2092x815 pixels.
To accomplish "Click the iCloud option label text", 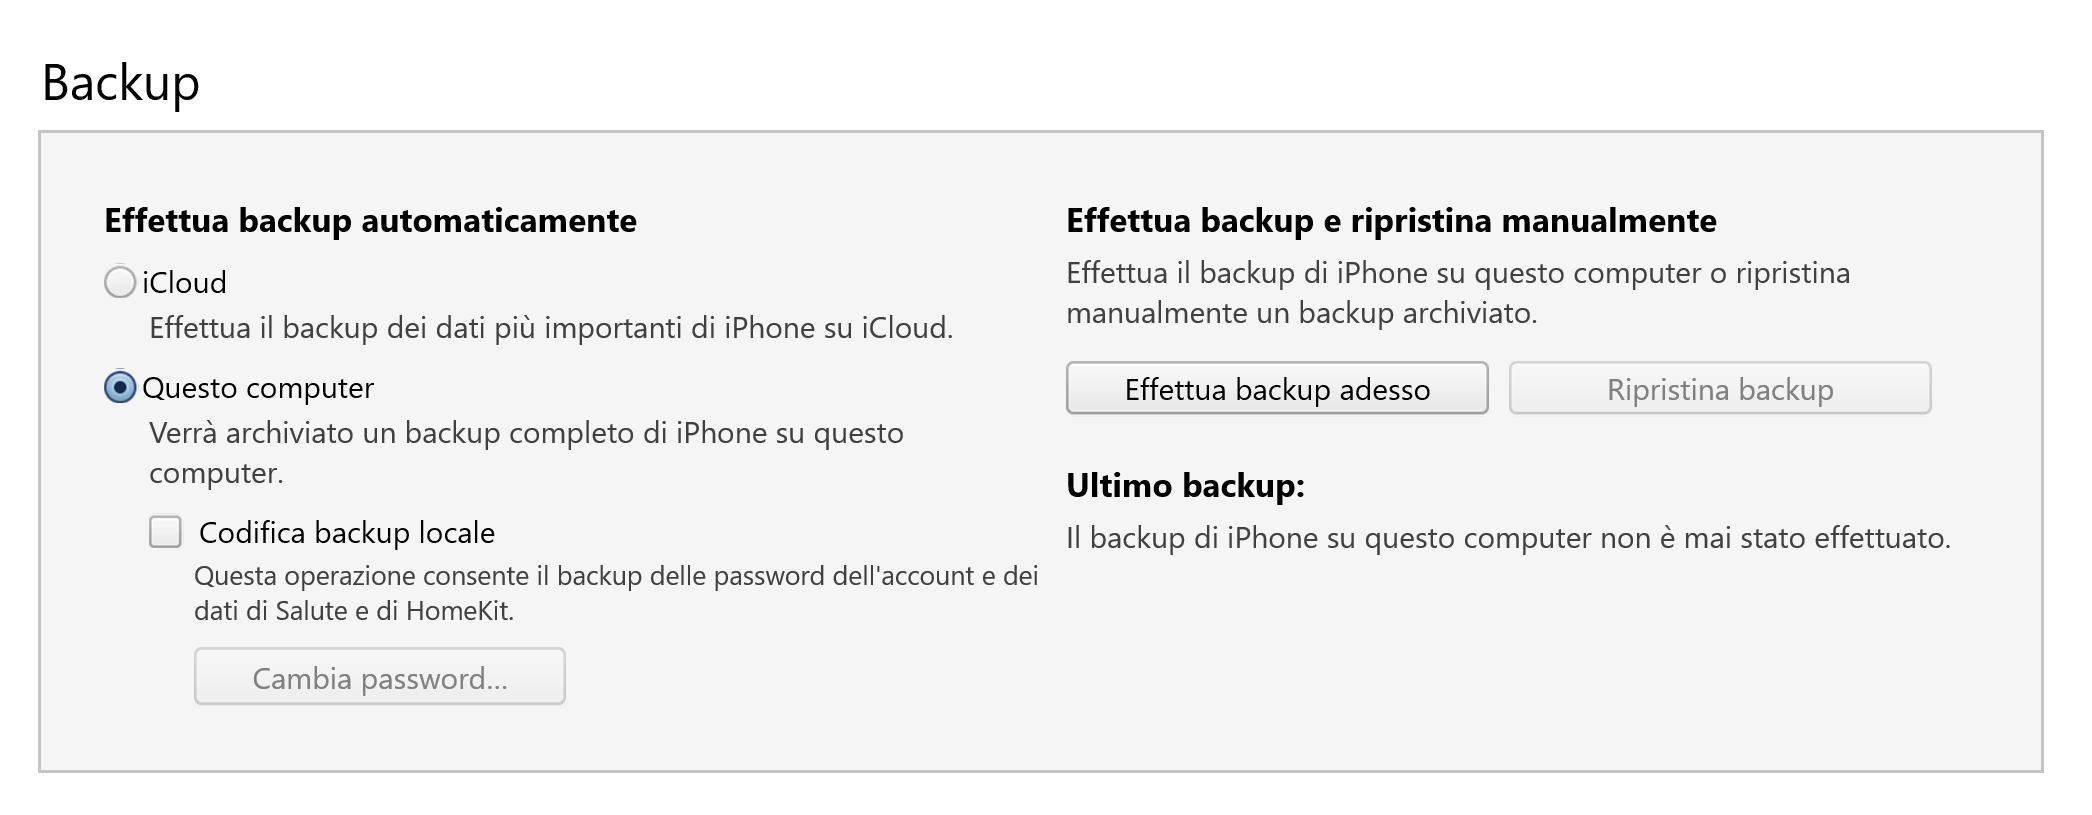I will (x=184, y=283).
